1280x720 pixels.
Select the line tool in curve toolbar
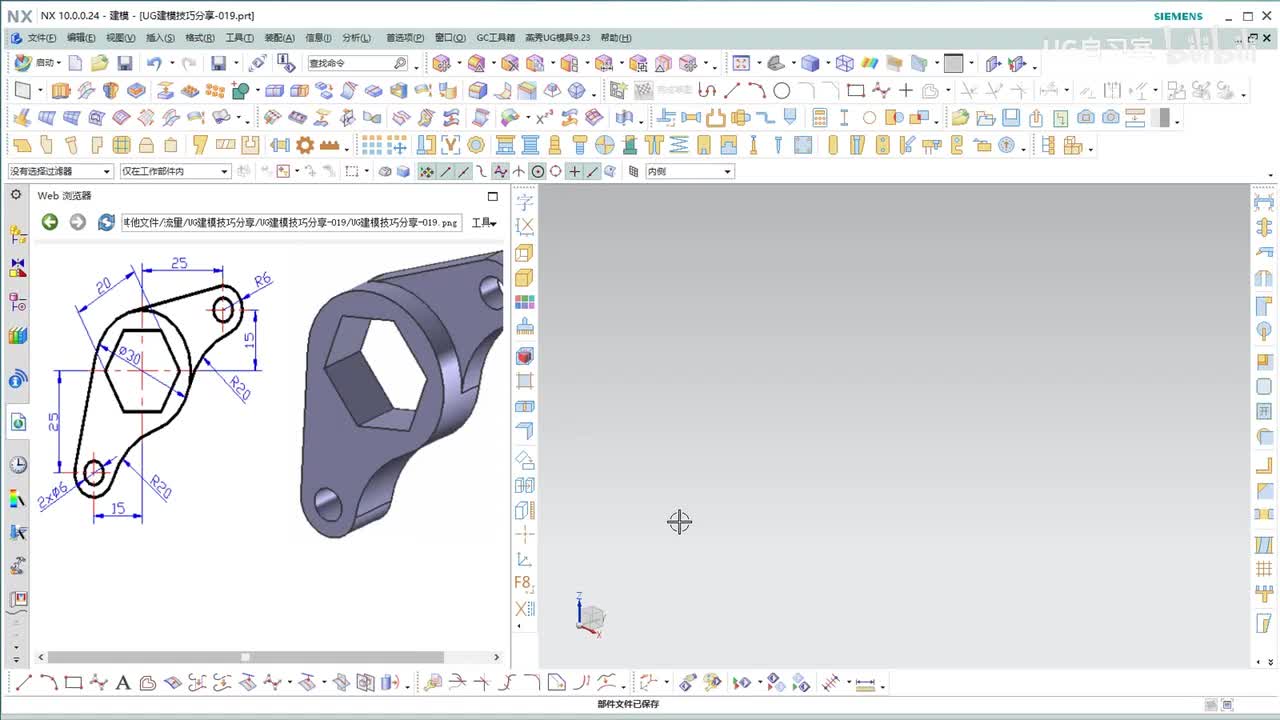tap(732, 91)
